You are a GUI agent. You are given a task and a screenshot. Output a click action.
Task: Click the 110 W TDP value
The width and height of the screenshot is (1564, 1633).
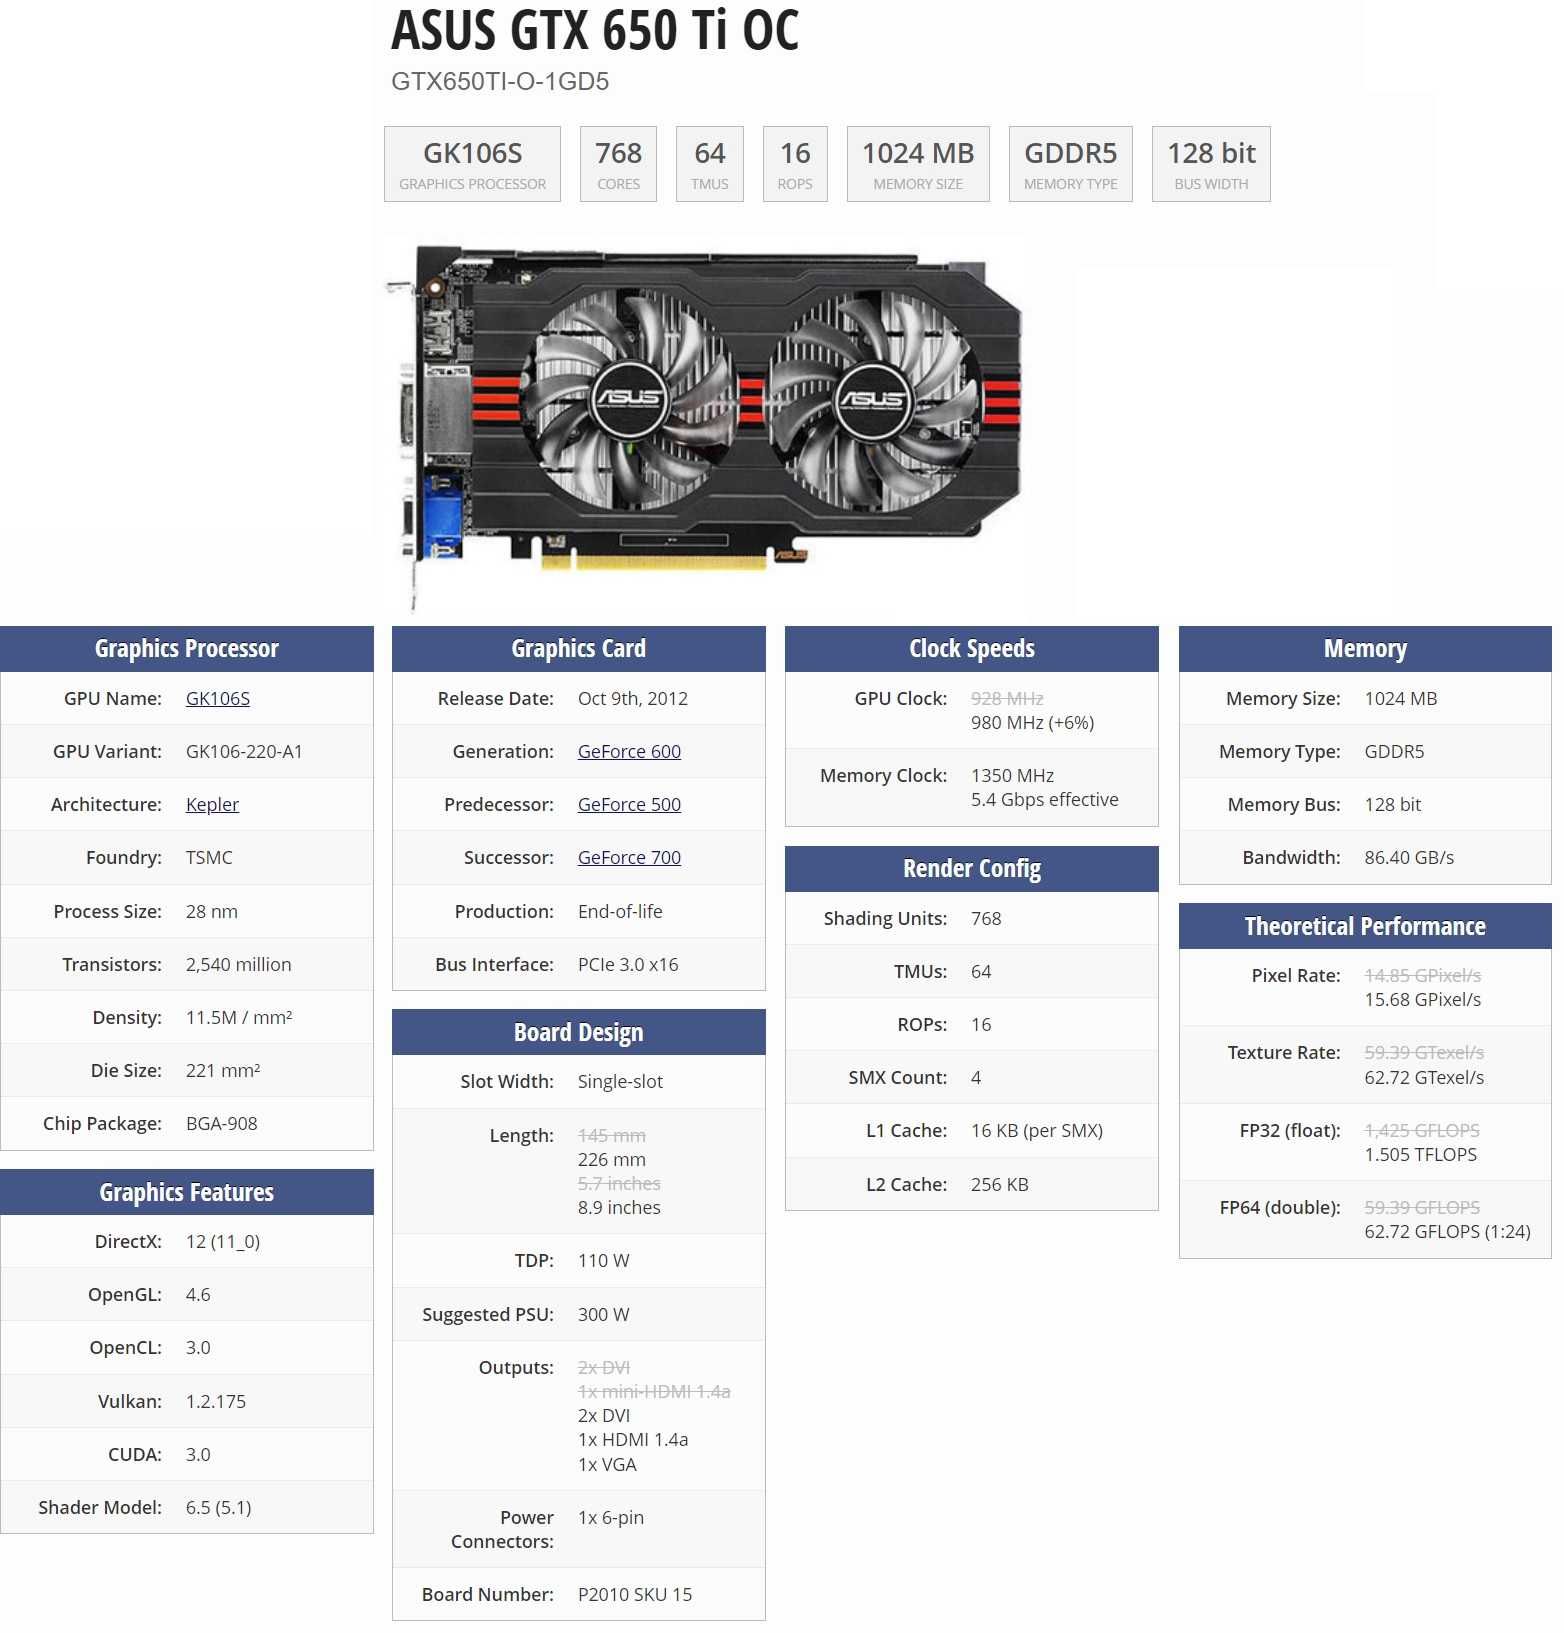pyautogui.click(x=604, y=1260)
